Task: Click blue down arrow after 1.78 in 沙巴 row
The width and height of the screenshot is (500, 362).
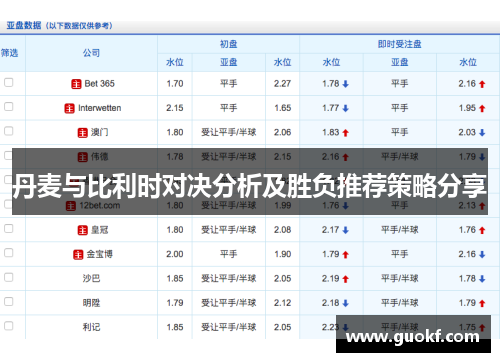Action: 482,279
